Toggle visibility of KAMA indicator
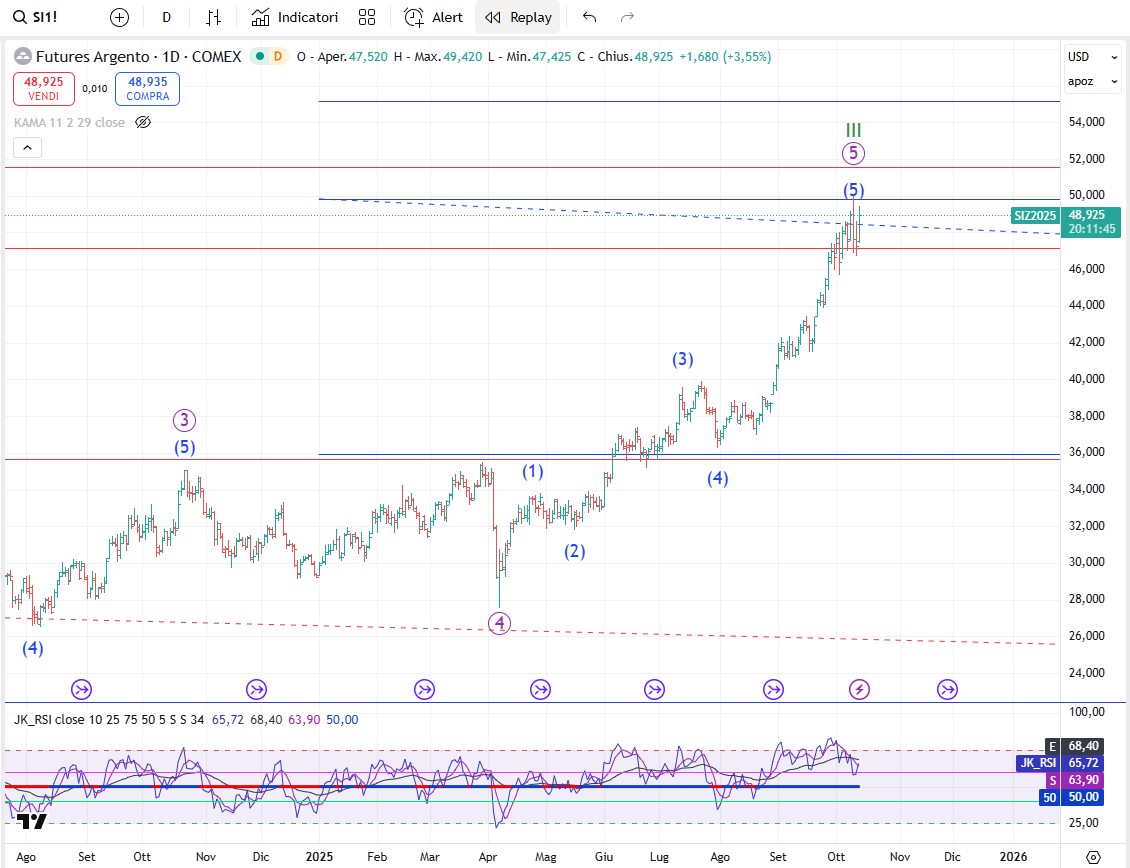The height and width of the screenshot is (868, 1130). click(x=143, y=122)
